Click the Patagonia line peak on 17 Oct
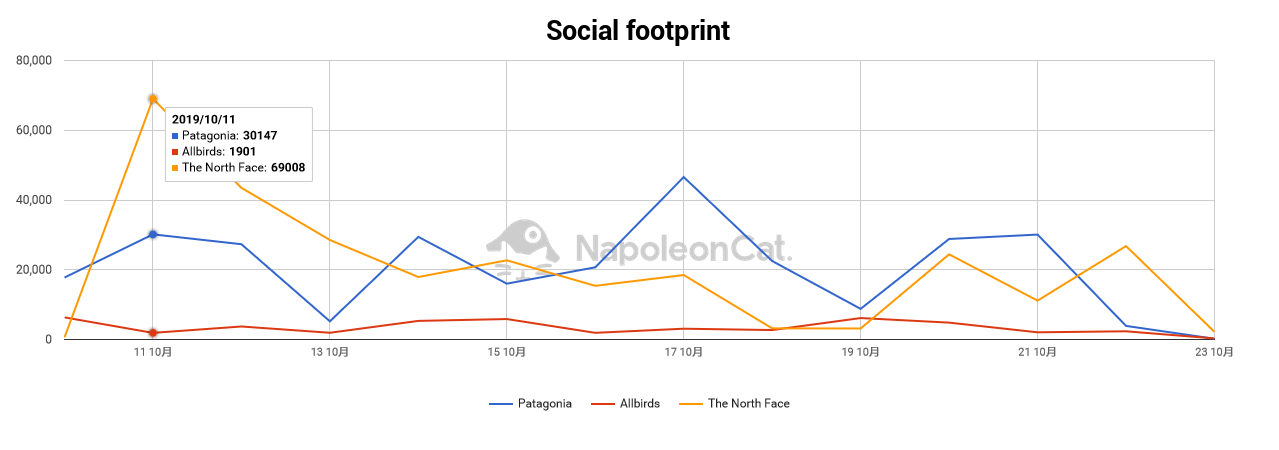Viewport: 1279px width, 450px height. pos(684,177)
